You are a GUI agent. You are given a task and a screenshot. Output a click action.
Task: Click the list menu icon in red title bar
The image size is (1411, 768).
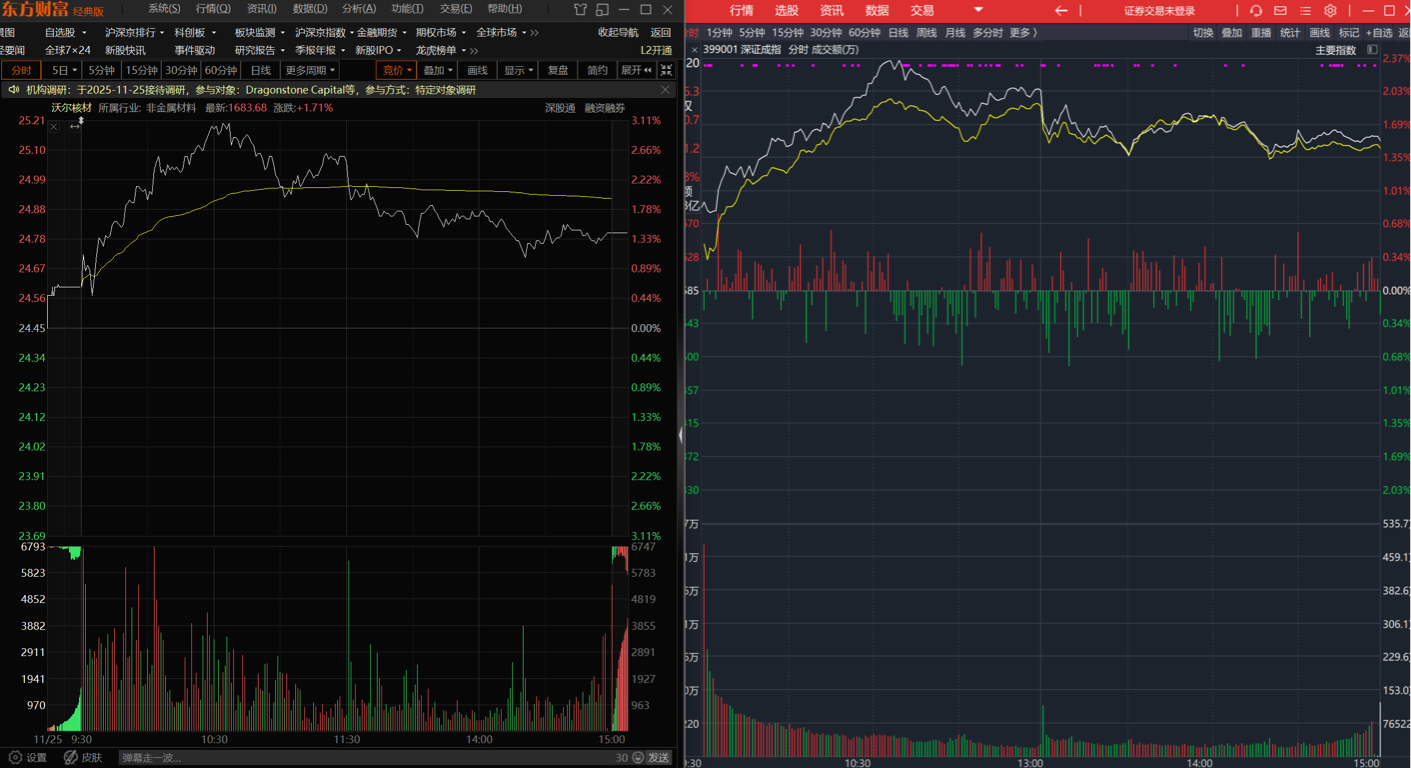1305,10
